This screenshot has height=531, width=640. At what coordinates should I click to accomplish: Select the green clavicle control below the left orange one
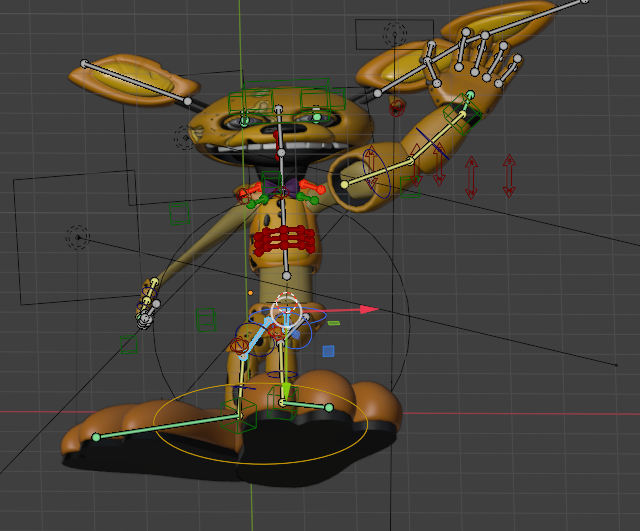click(258, 202)
